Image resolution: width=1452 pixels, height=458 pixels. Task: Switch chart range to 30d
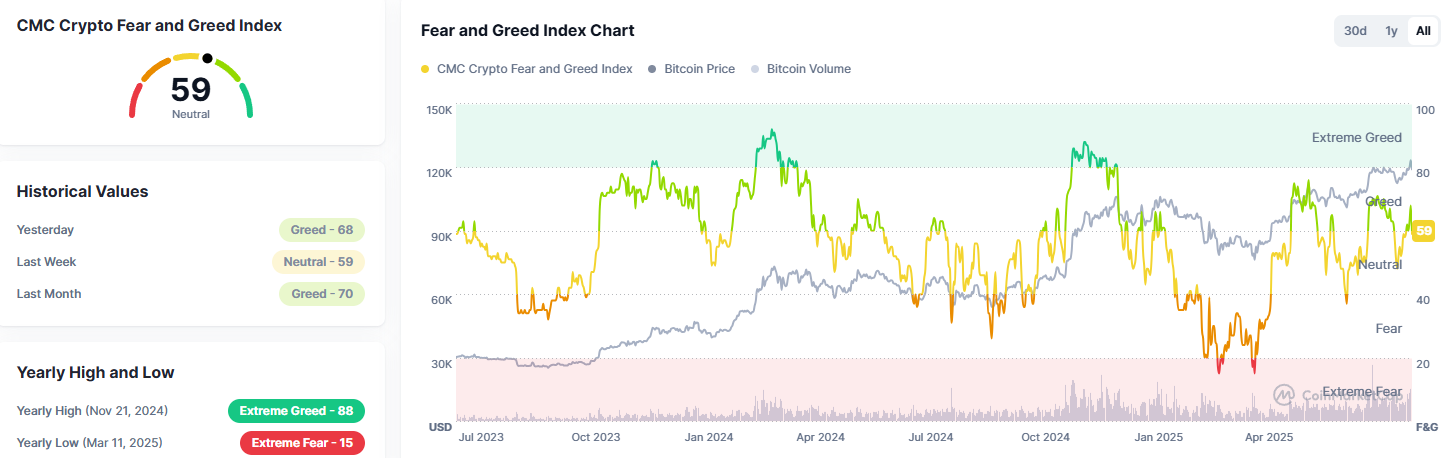tap(1355, 31)
